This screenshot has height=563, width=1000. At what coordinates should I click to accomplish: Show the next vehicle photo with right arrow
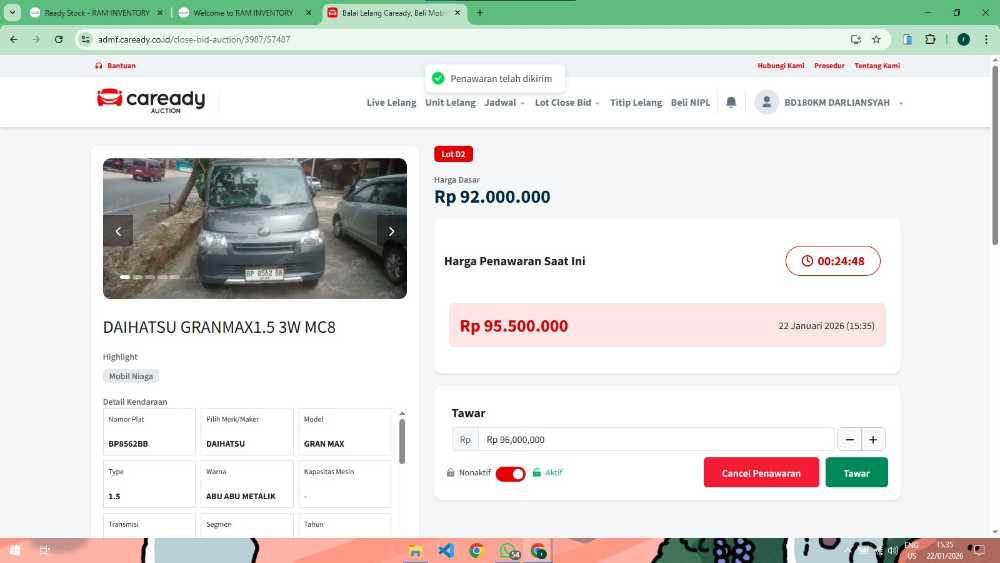coord(391,231)
